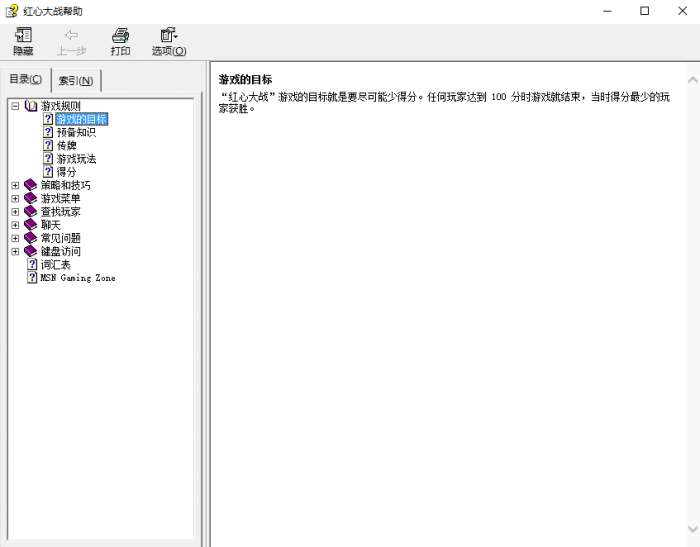The height and width of the screenshot is (547, 700).
Task: Collapse the 游戏规则 tree node
Action: click(x=15, y=106)
